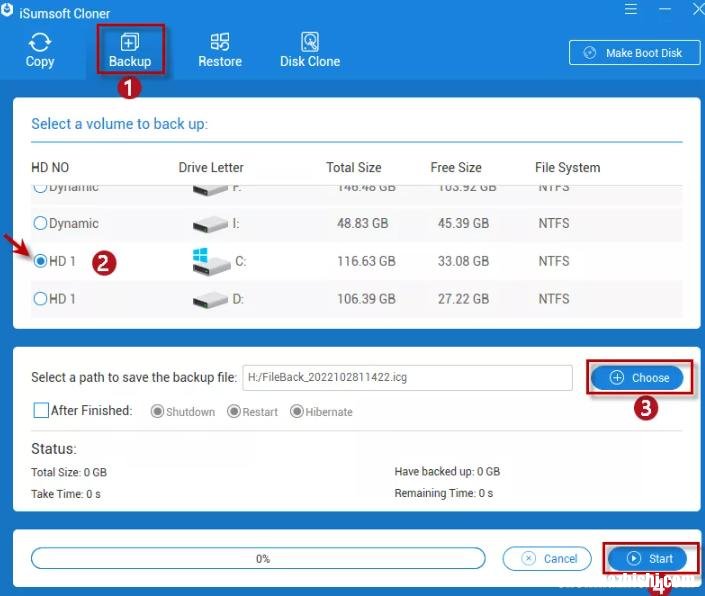Image resolution: width=705 pixels, height=596 pixels.
Task: Choose the Shutdown radio option
Action: (x=157, y=411)
